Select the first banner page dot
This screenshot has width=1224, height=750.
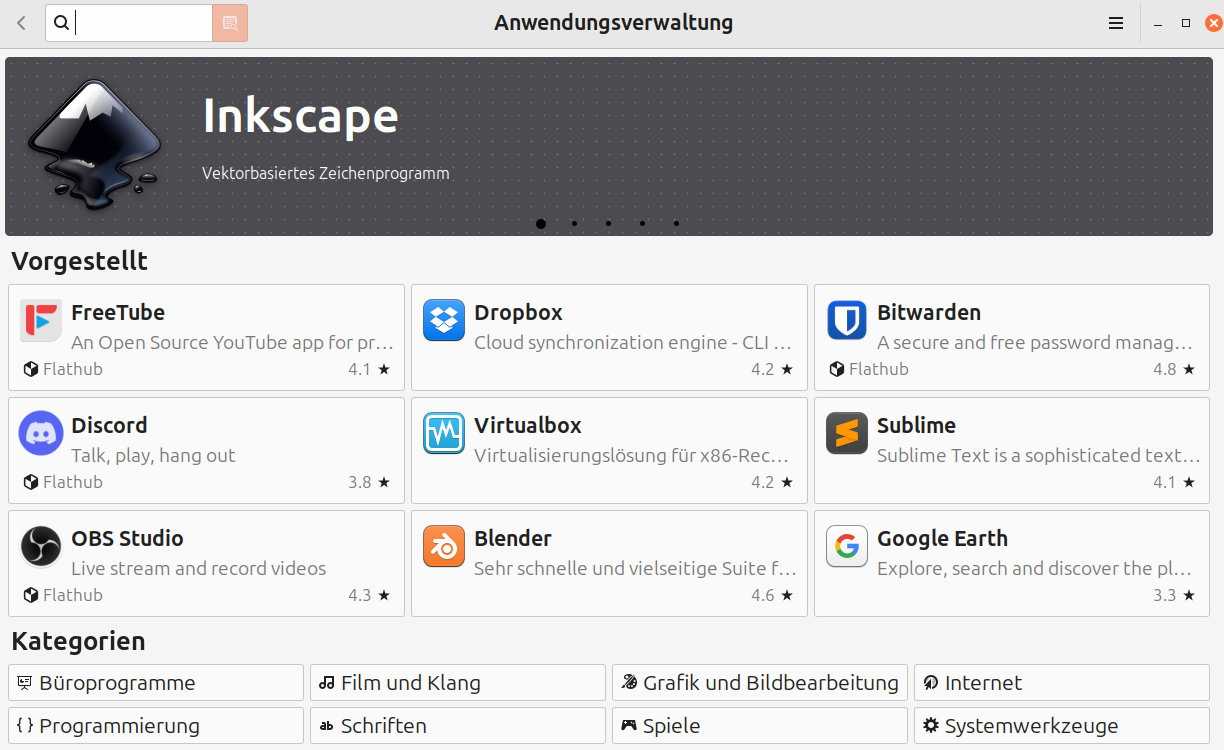(x=541, y=224)
